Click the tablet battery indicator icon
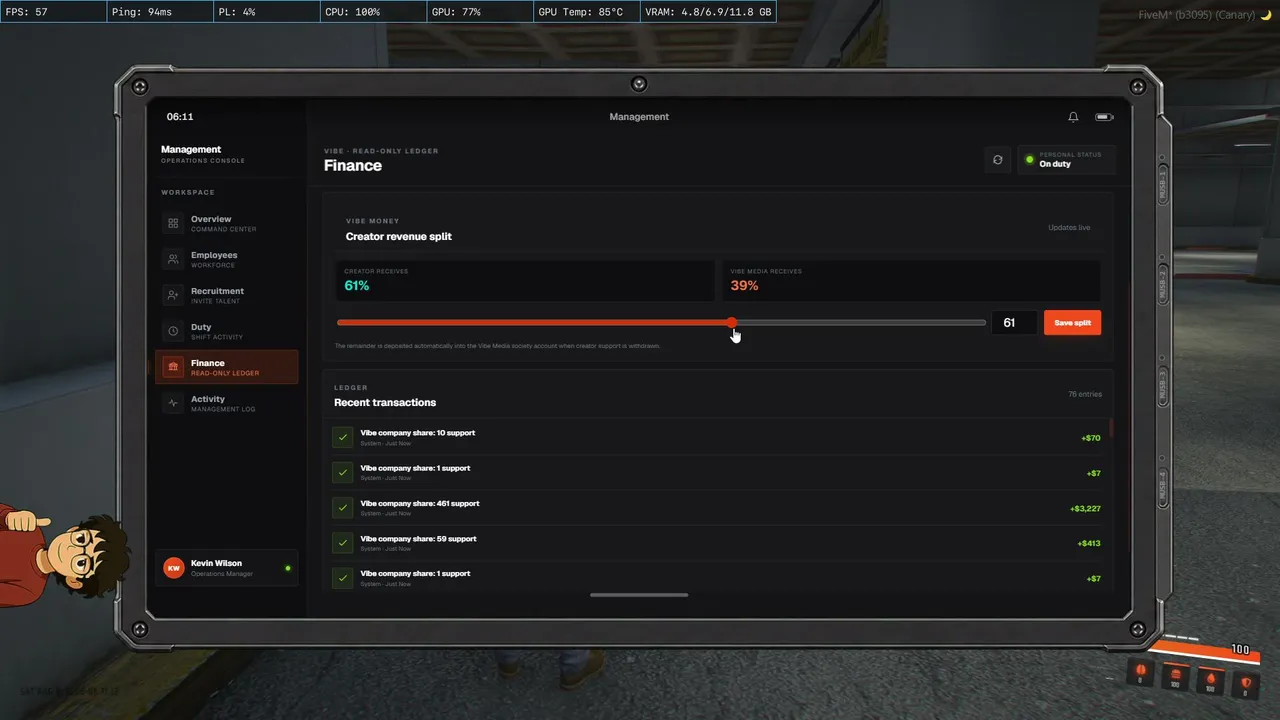This screenshot has height=720, width=1280. coord(1104,117)
